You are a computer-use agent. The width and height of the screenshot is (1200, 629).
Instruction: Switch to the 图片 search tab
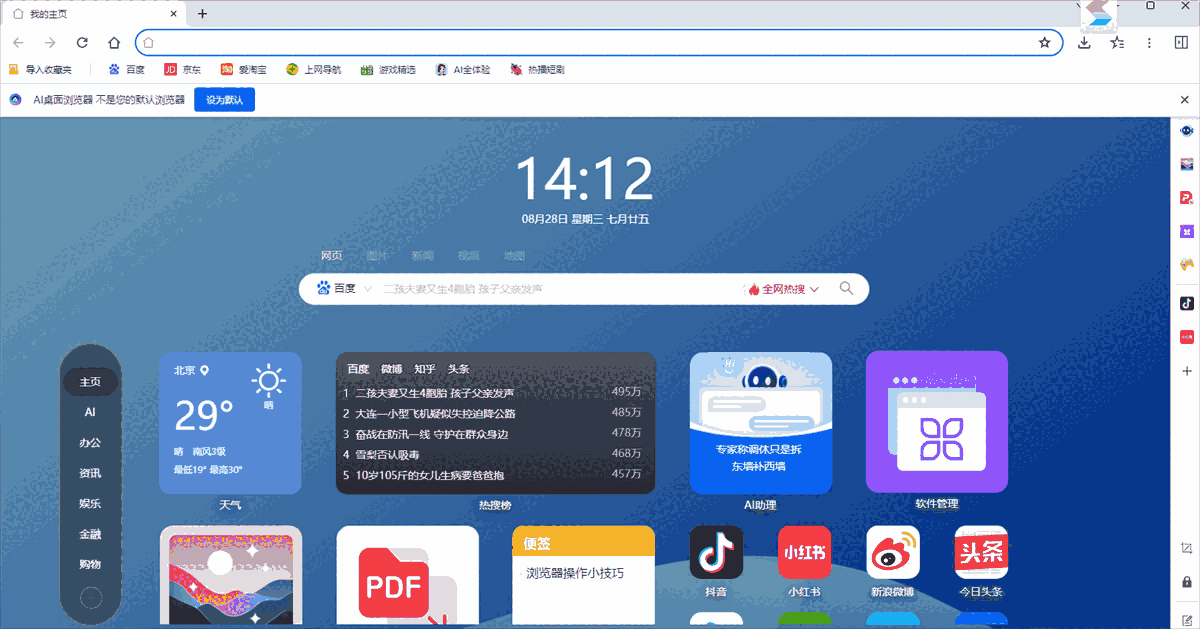coord(376,255)
